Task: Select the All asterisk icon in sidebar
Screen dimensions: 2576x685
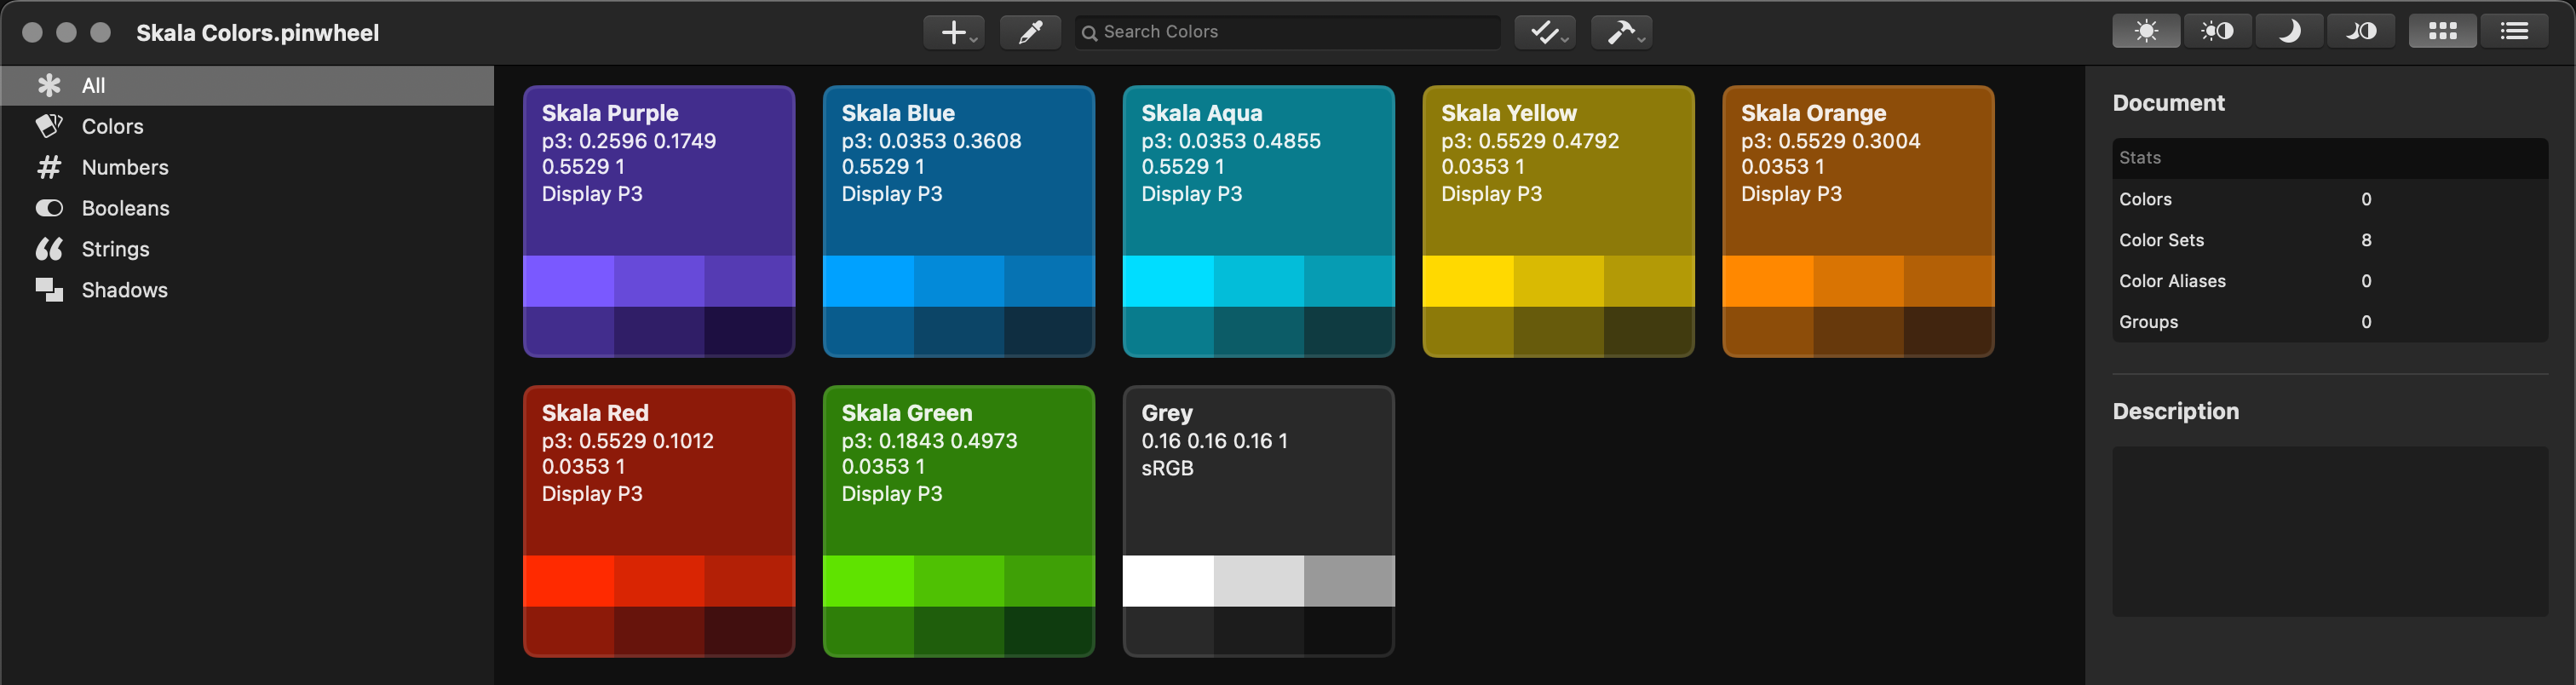Action: pyautogui.click(x=49, y=86)
